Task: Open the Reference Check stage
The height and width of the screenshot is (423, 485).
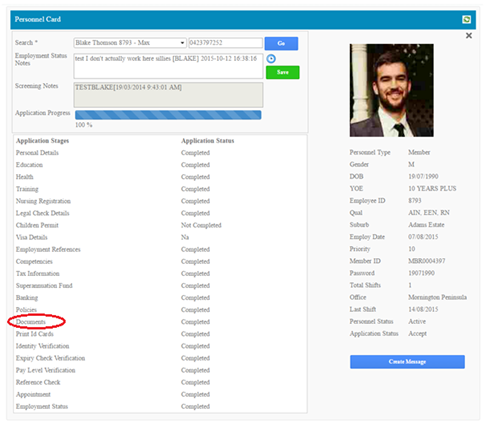Action: (x=38, y=382)
